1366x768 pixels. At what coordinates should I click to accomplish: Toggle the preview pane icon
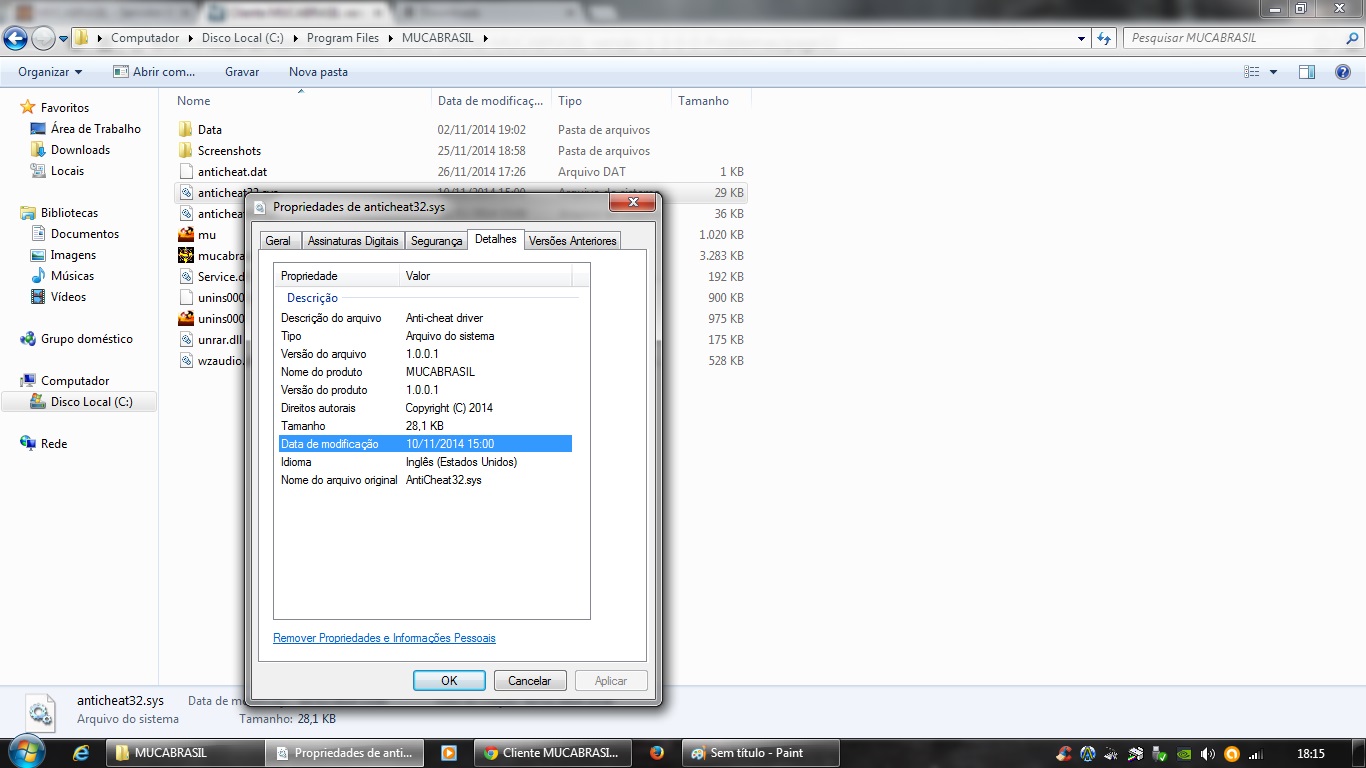(x=1306, y=72)
